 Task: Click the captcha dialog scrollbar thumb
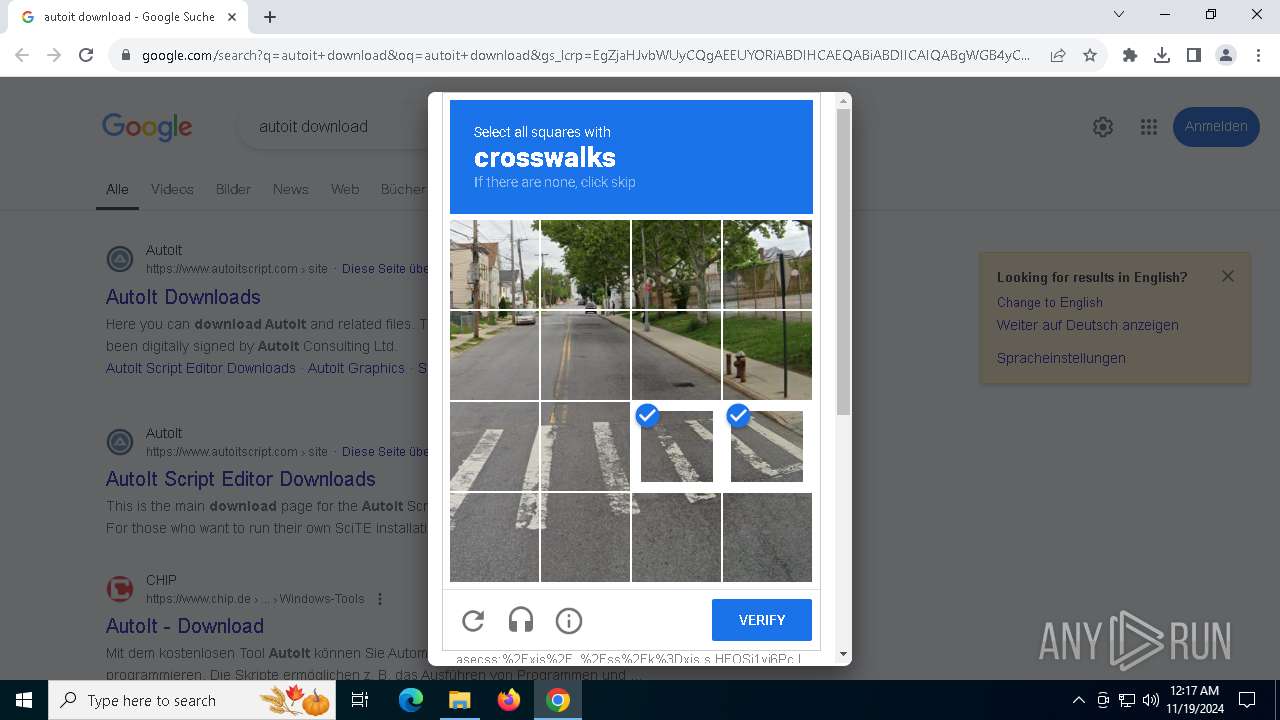(x=843, y=262)
